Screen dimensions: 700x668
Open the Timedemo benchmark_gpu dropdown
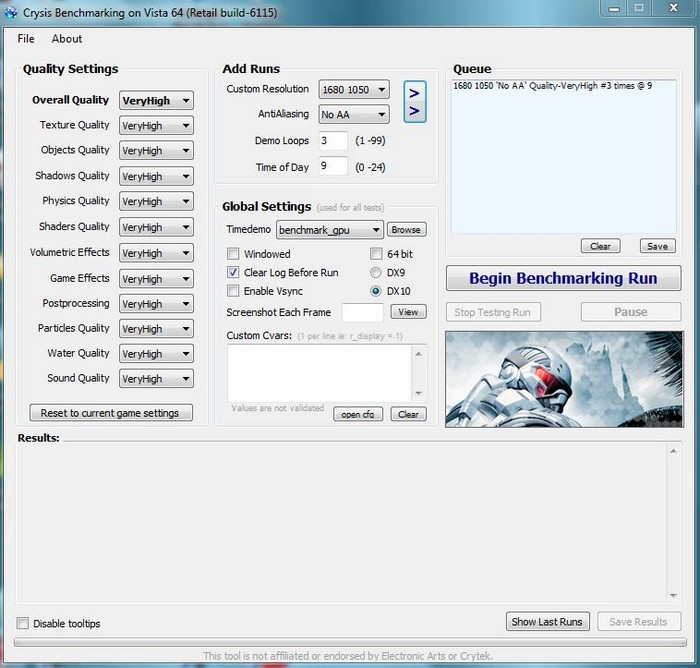pyautogui.click(x=330, y=230)
